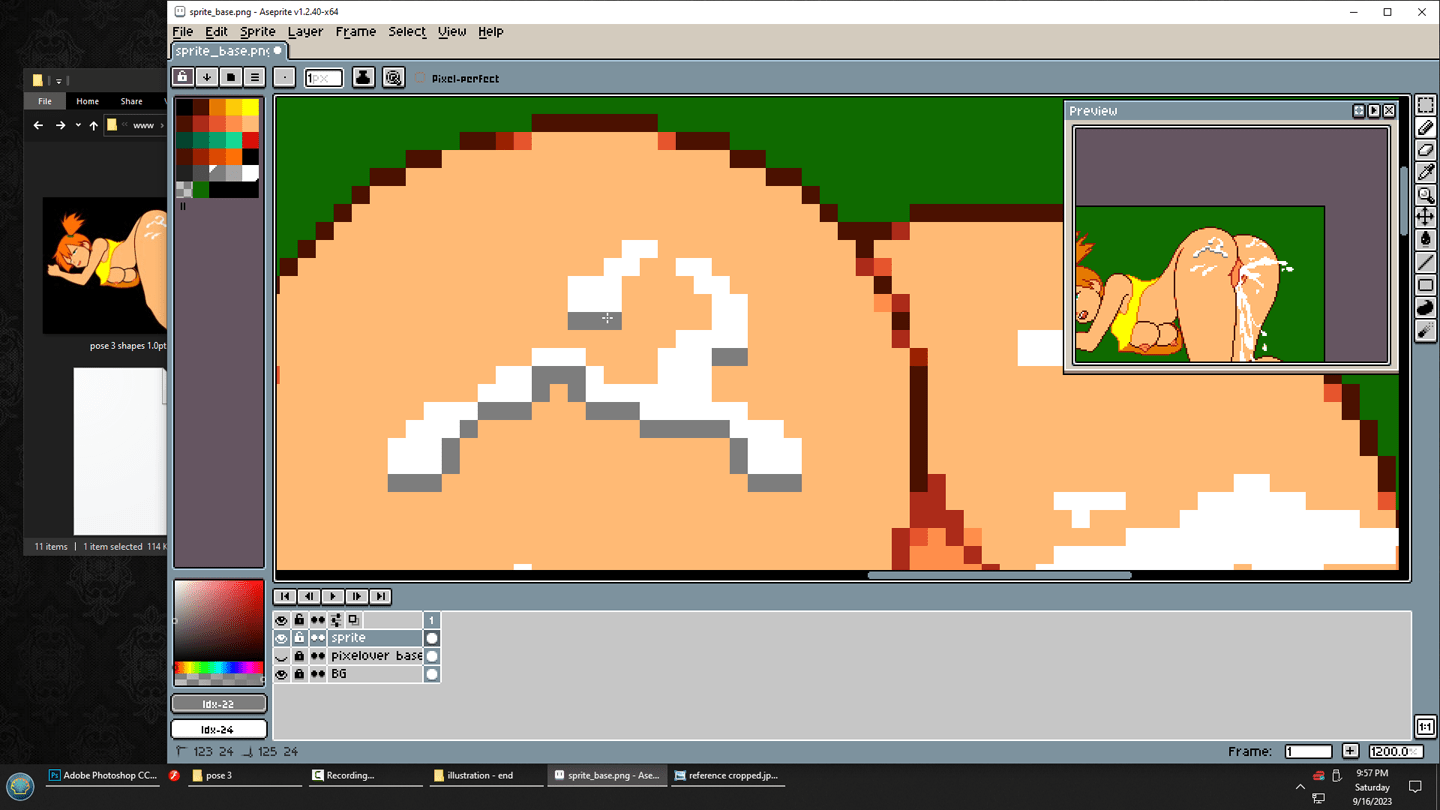
Task: Open the brush type selector
Action: point(284,77)
